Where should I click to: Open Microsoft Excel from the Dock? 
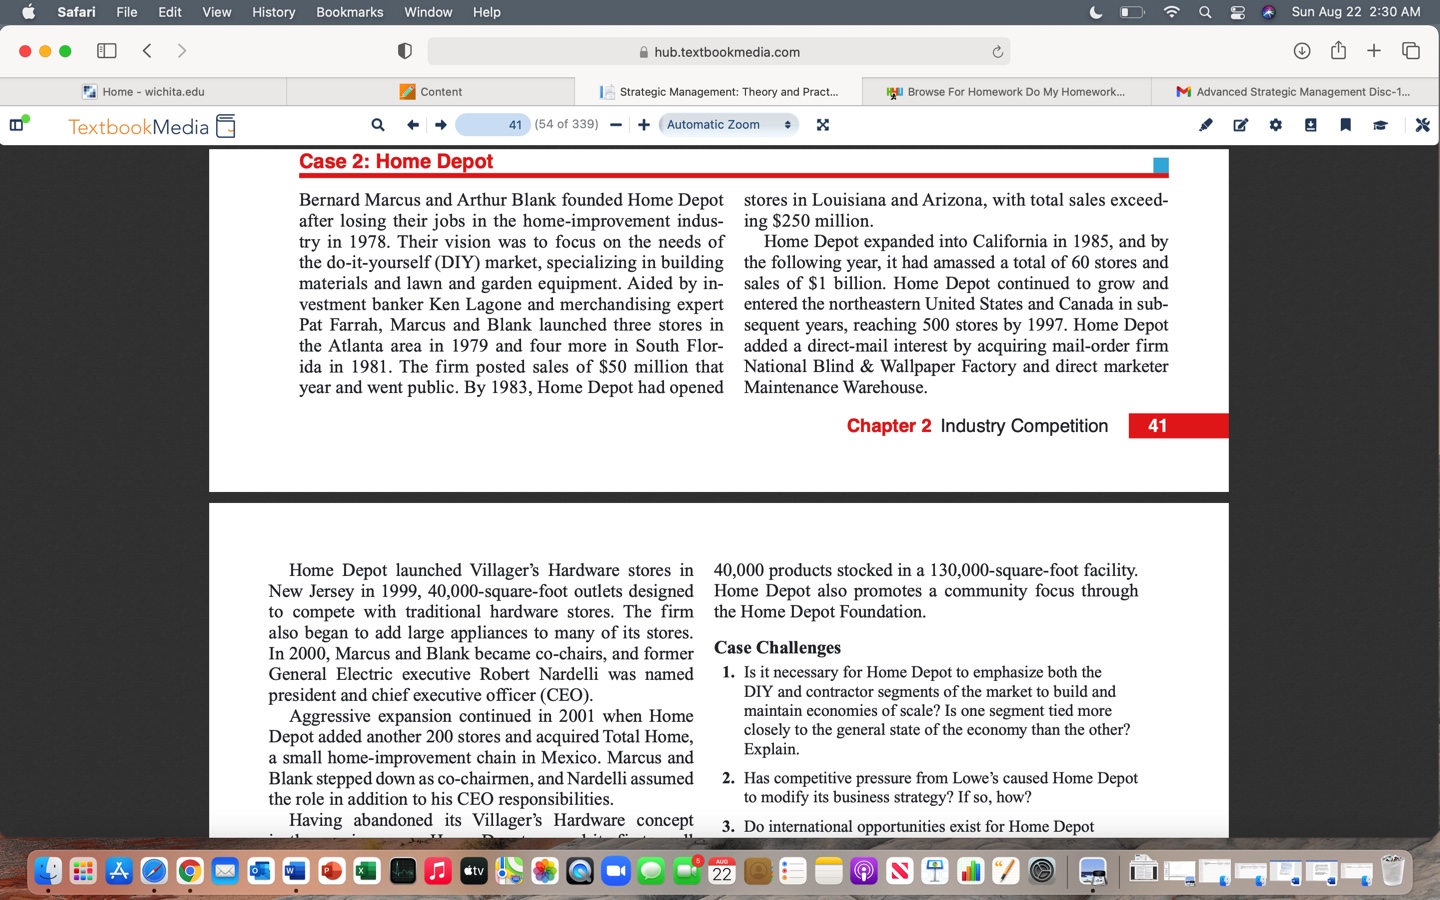click(x=367, y=871)
